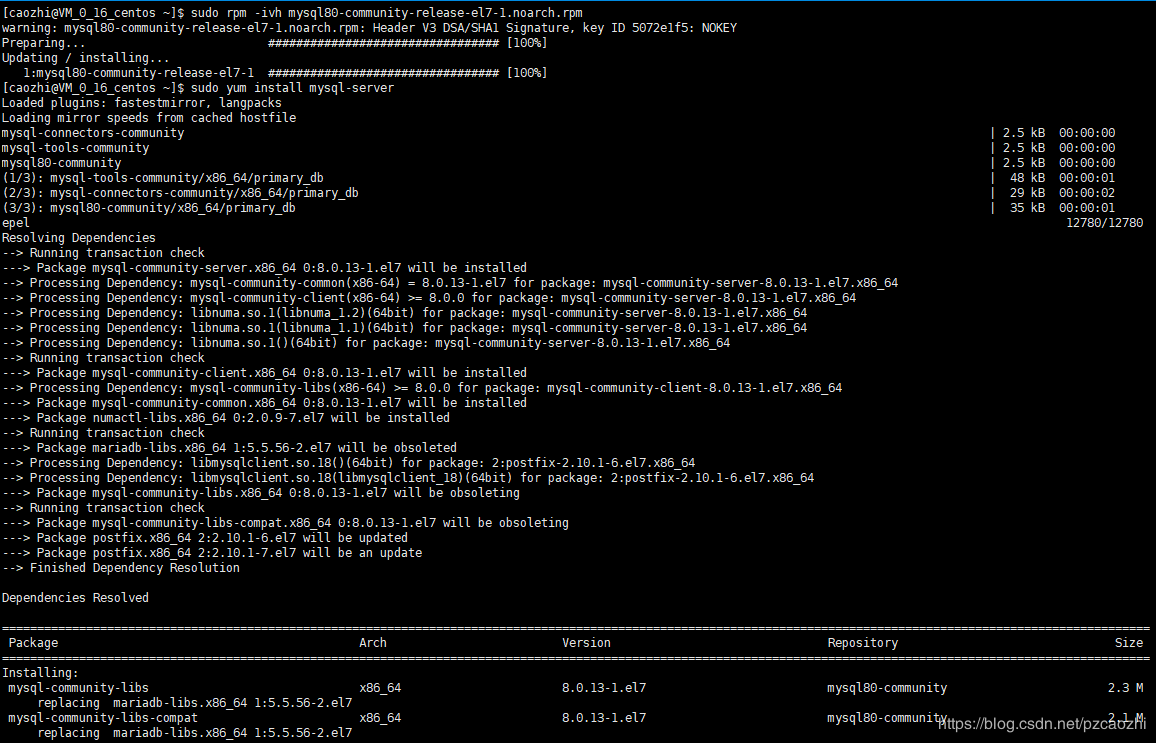The height and width of the screenshot is (743, 1156).
Task: Click the Package column header
Action: click(x=32, y=642)
